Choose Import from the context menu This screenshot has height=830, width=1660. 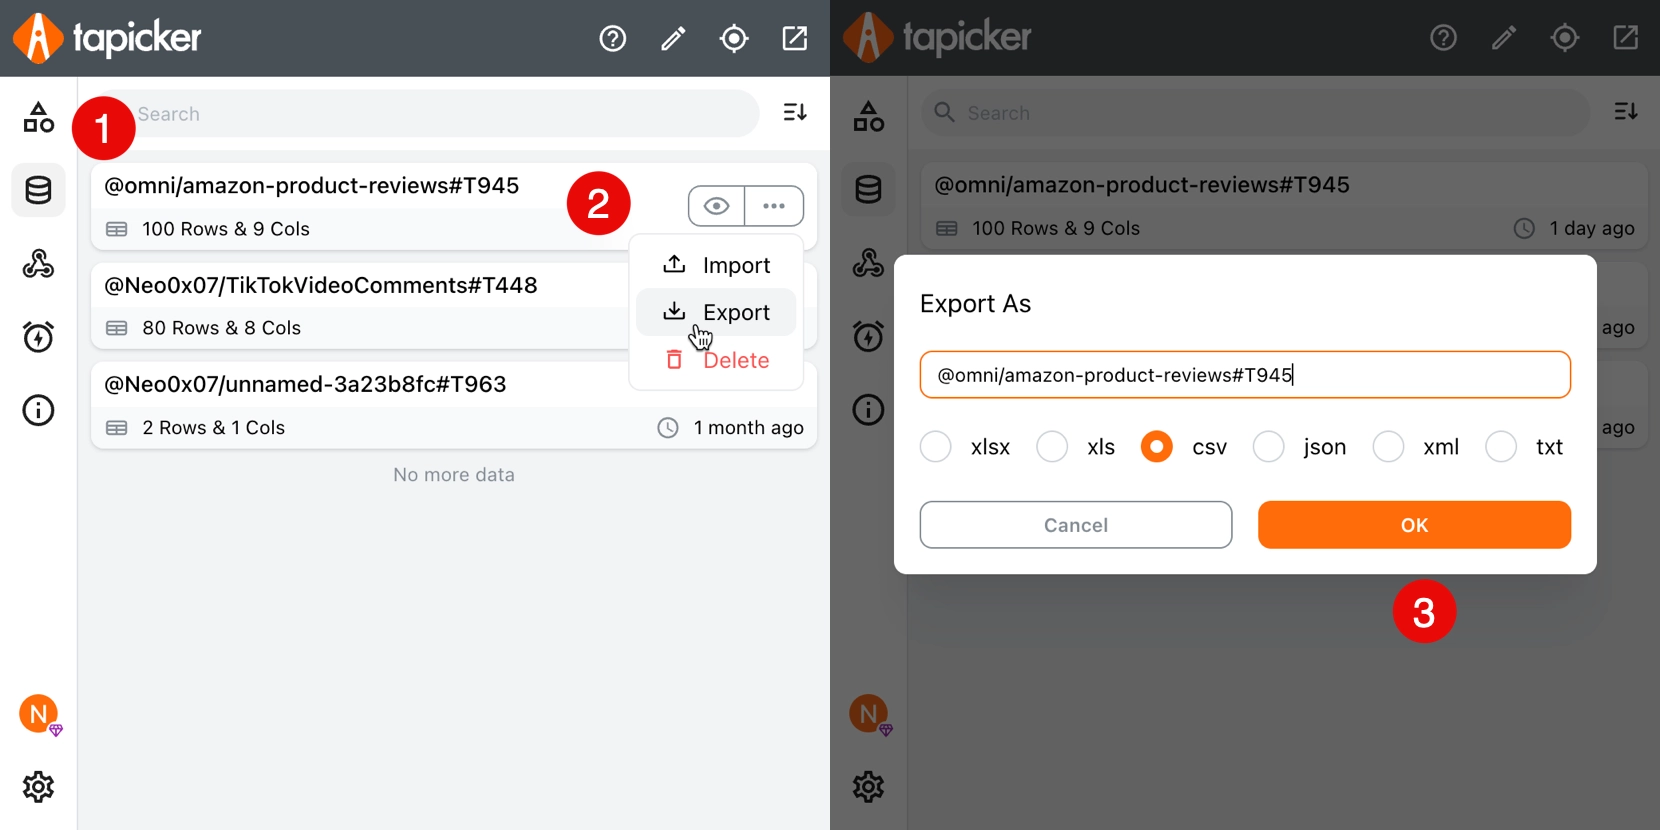click(x=717, y=265)
